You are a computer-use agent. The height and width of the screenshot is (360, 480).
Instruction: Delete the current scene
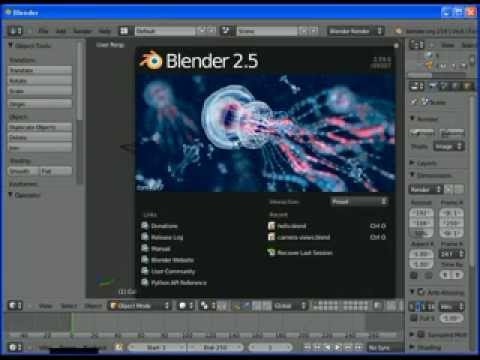pyautogui.click(x=313, y=31)
